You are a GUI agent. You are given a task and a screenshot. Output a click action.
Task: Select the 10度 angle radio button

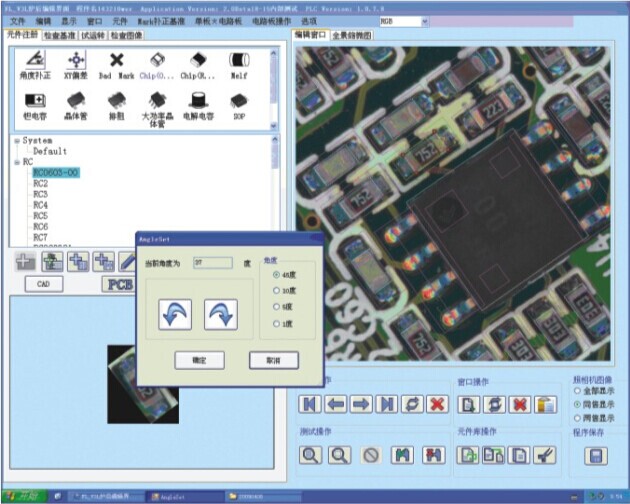coord(276,290)
